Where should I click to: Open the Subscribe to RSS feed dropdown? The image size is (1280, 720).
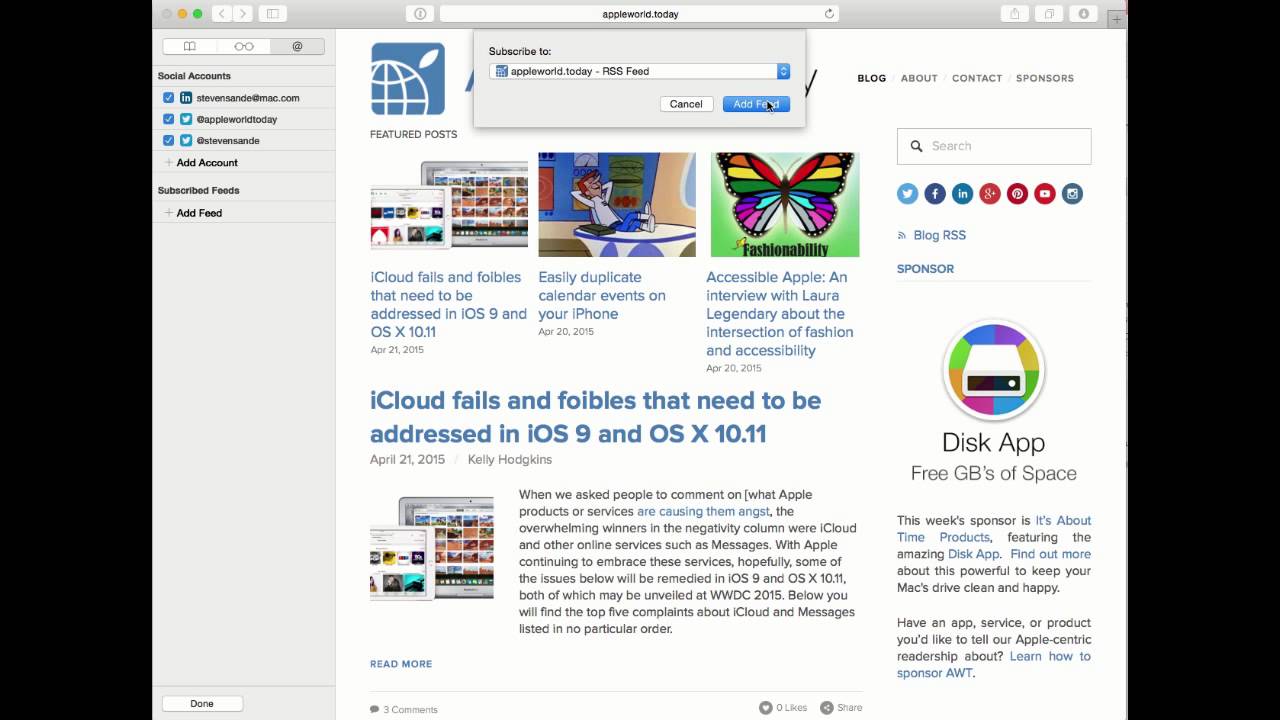pos(640,71)
